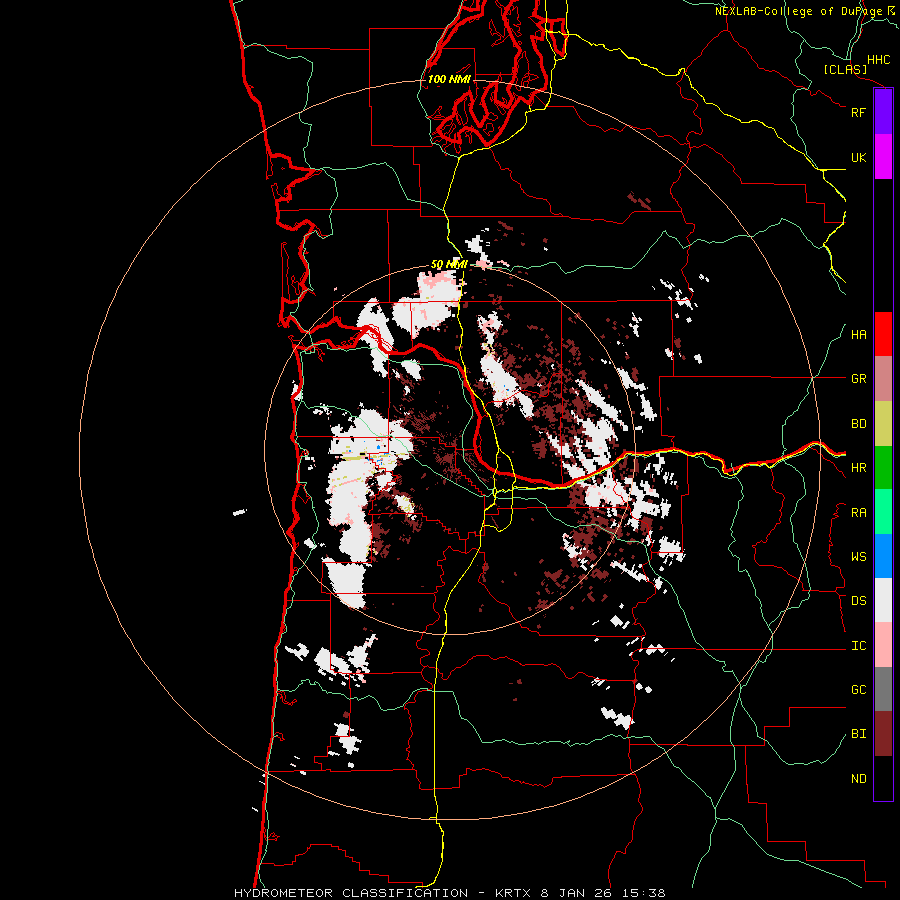Click the 'HHC' product label
This screenshot has height=900, width=900.
pos(879,60)
